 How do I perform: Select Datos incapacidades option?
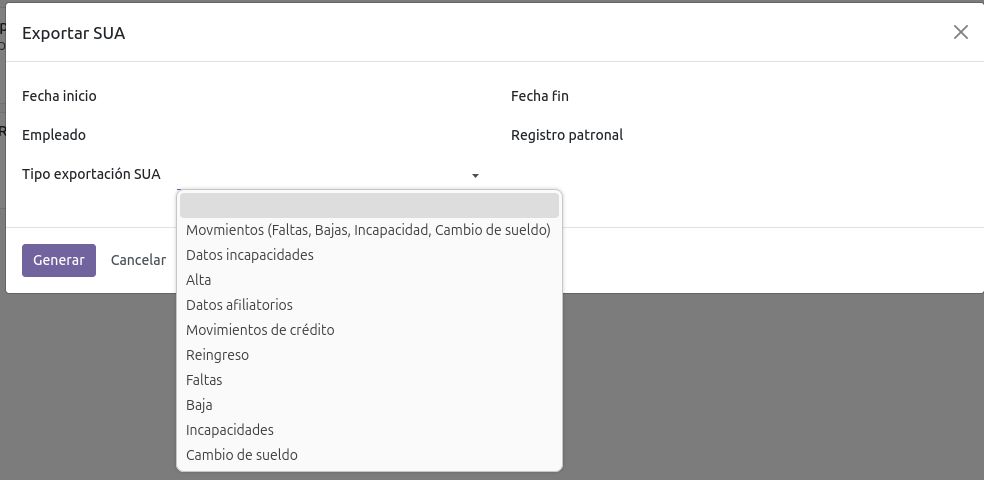(x=250, y=255)
